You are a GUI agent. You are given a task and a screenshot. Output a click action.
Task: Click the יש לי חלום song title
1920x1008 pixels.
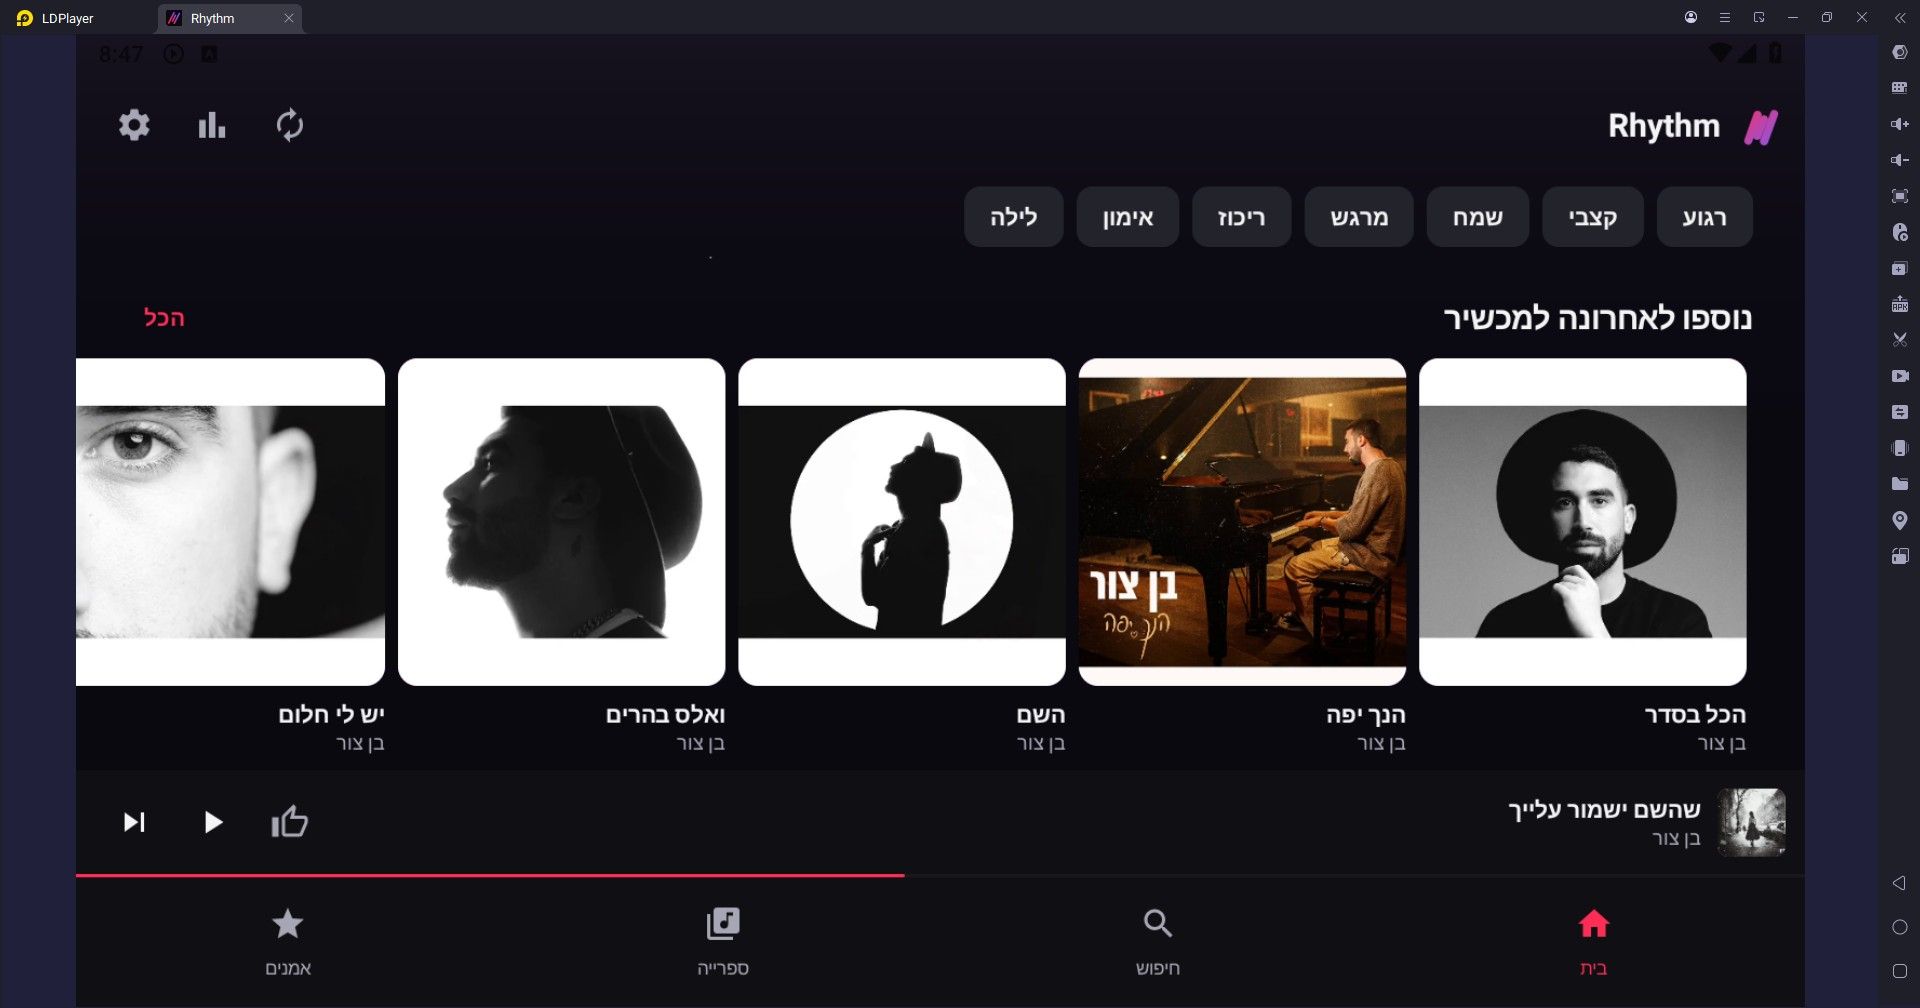331,715
